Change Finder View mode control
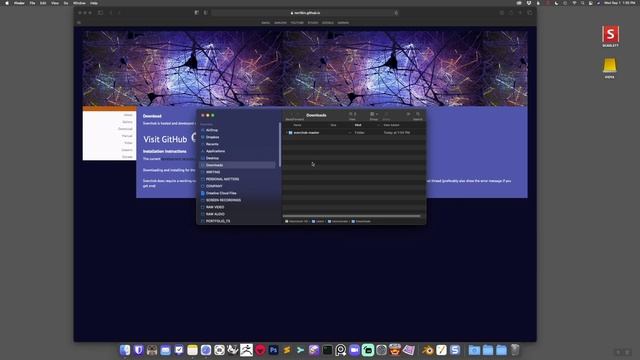Viewport: 640px width, 360px height. tap(352, 114)
